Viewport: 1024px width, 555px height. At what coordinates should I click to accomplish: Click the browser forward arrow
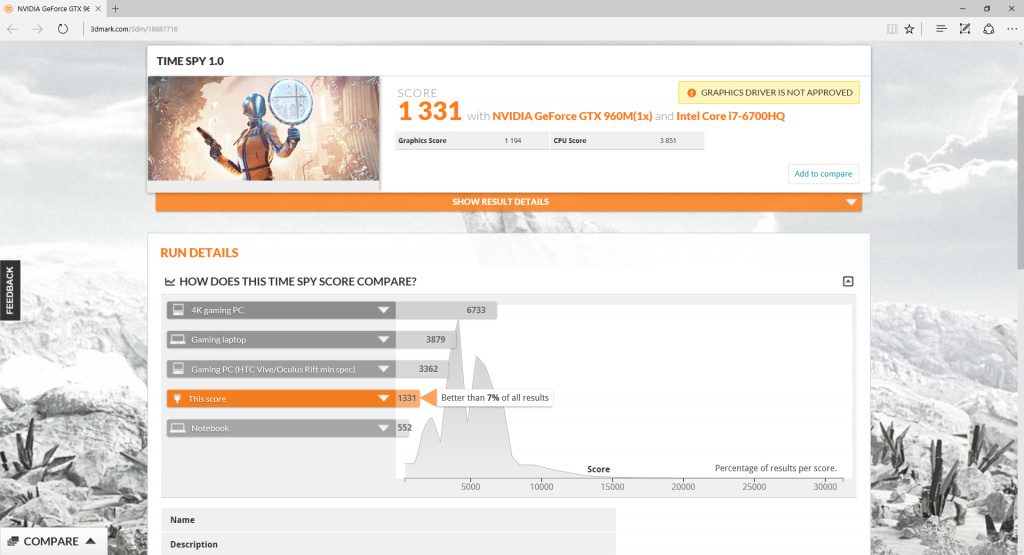coord(37,29)
